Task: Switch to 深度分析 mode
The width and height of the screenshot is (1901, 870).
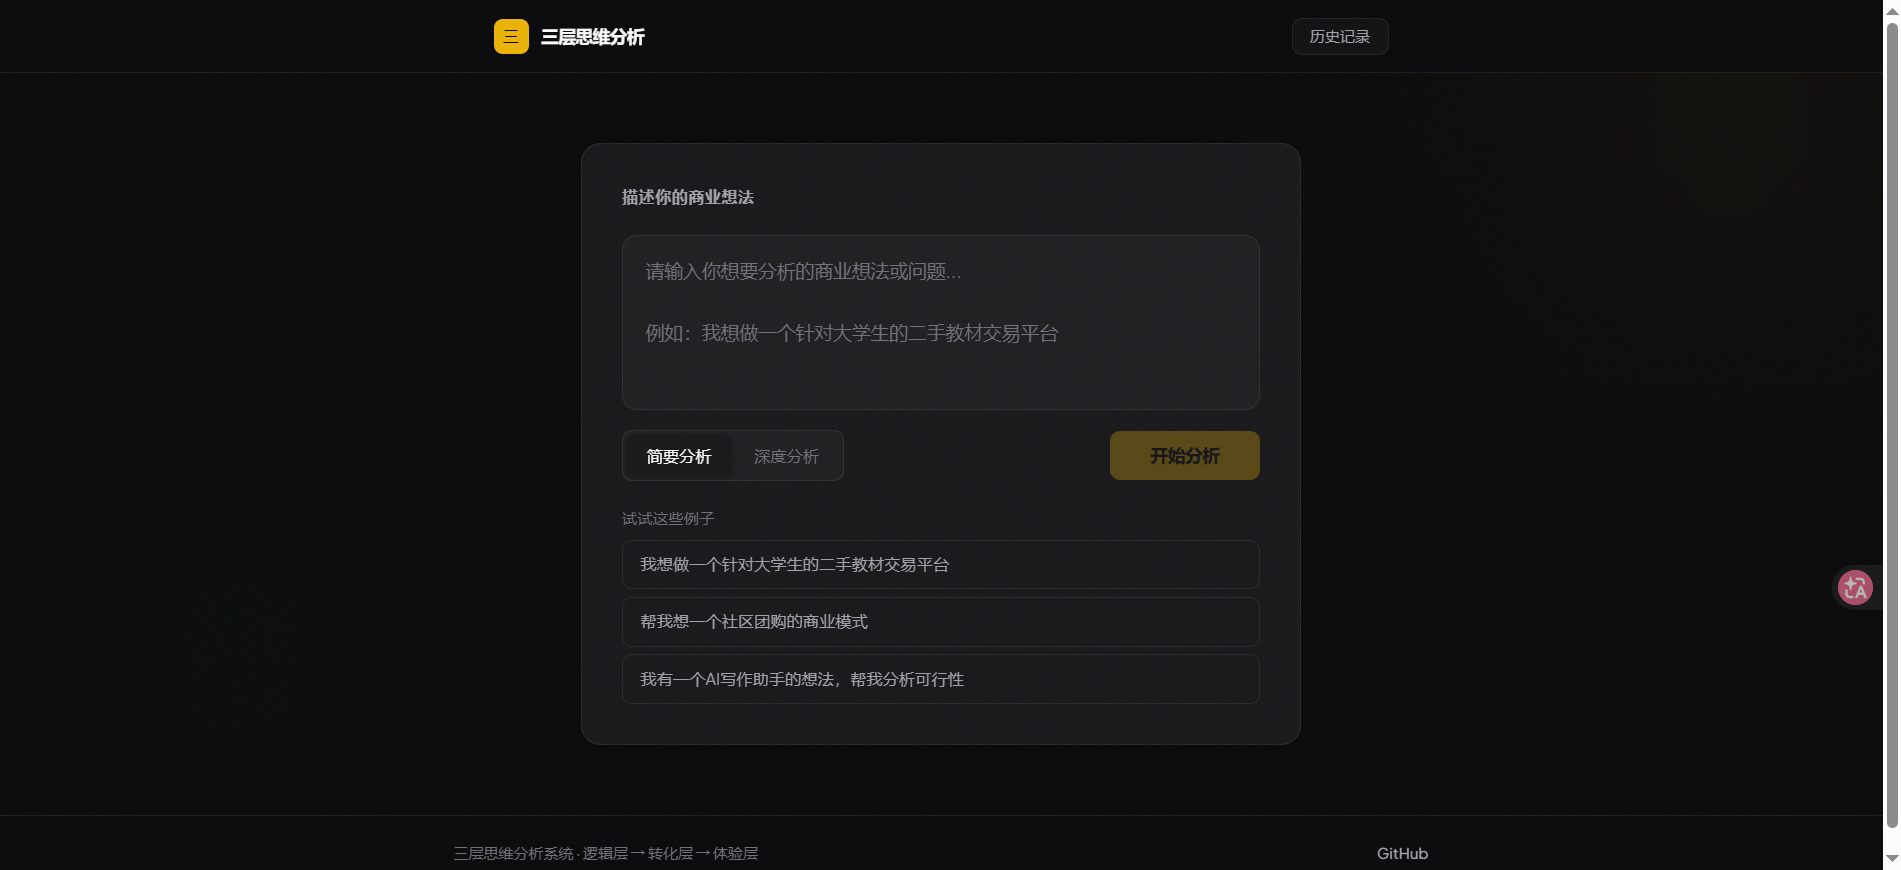Action: click(786, 456)
